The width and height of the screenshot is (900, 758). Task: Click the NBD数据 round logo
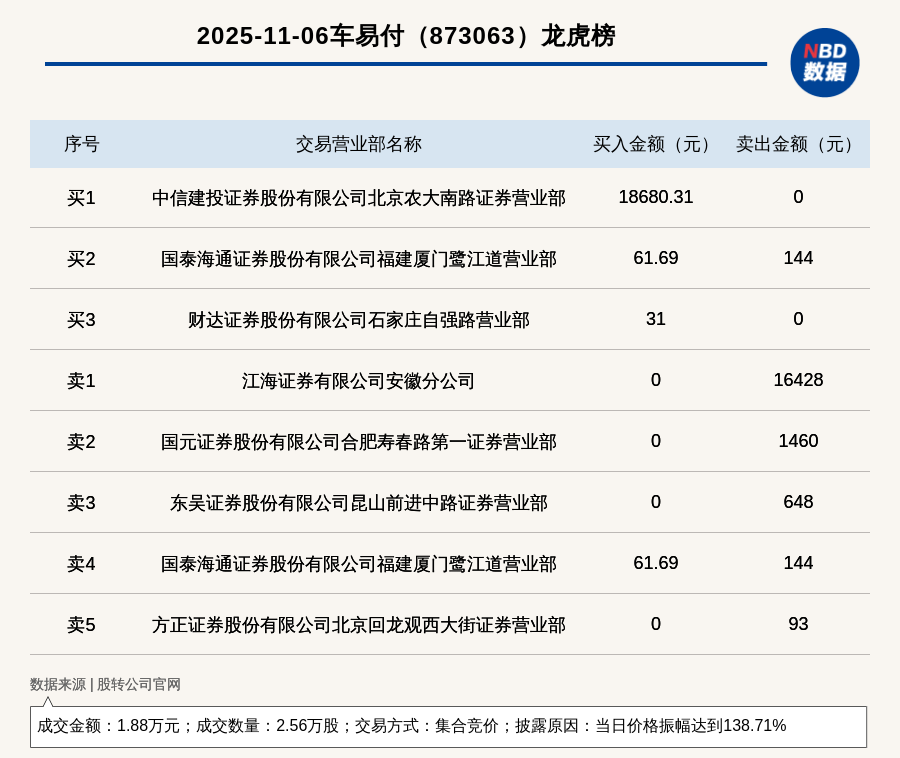tap(824, 63)
